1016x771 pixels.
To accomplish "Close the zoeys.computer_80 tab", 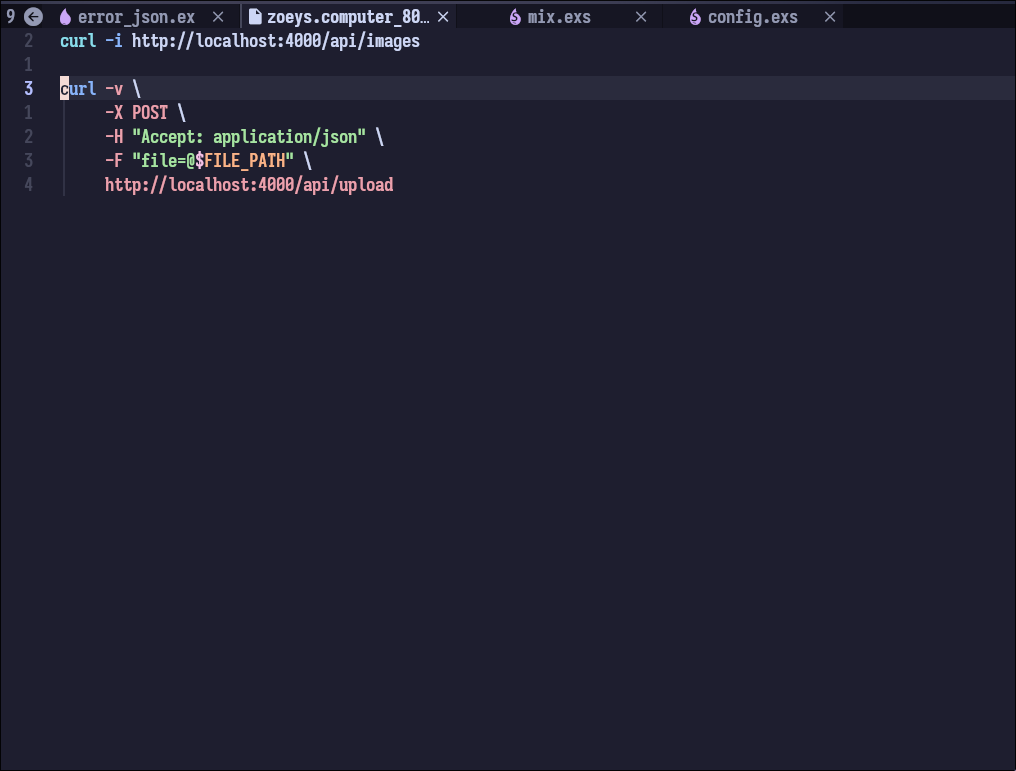I will 443,17.
